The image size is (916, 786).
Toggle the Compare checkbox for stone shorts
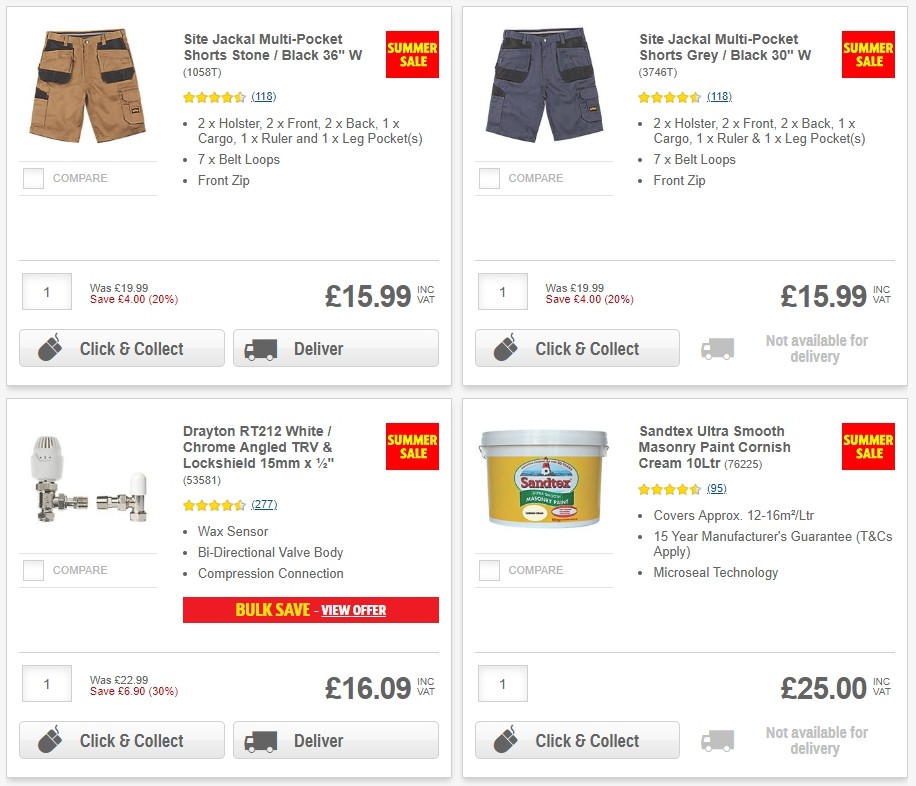(x=33, y=178)
